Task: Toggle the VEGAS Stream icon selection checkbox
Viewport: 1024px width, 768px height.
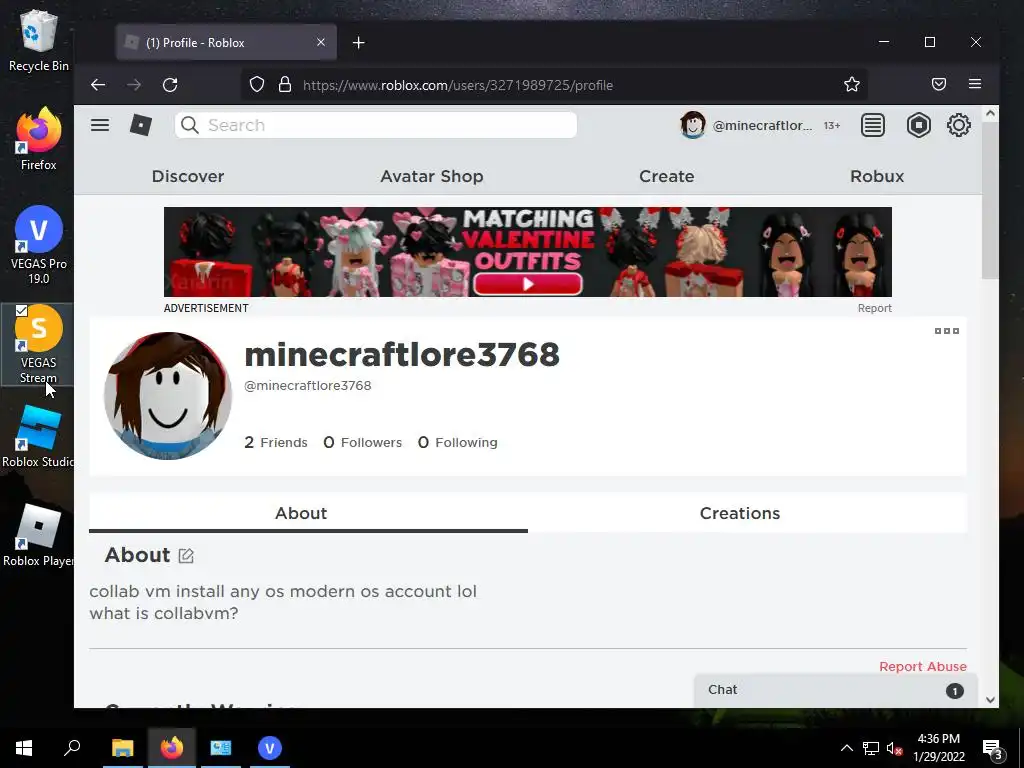Action: pos(21,310)
